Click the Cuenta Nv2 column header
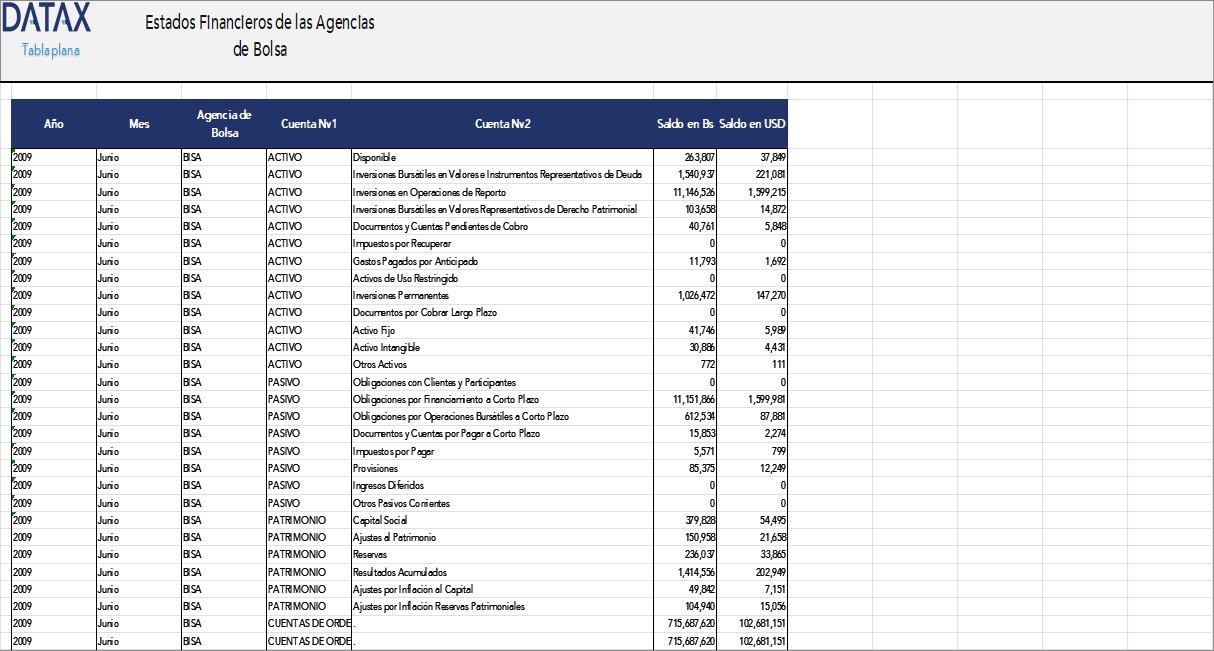Screen dimensions: 1214x651 coord(500,124)
